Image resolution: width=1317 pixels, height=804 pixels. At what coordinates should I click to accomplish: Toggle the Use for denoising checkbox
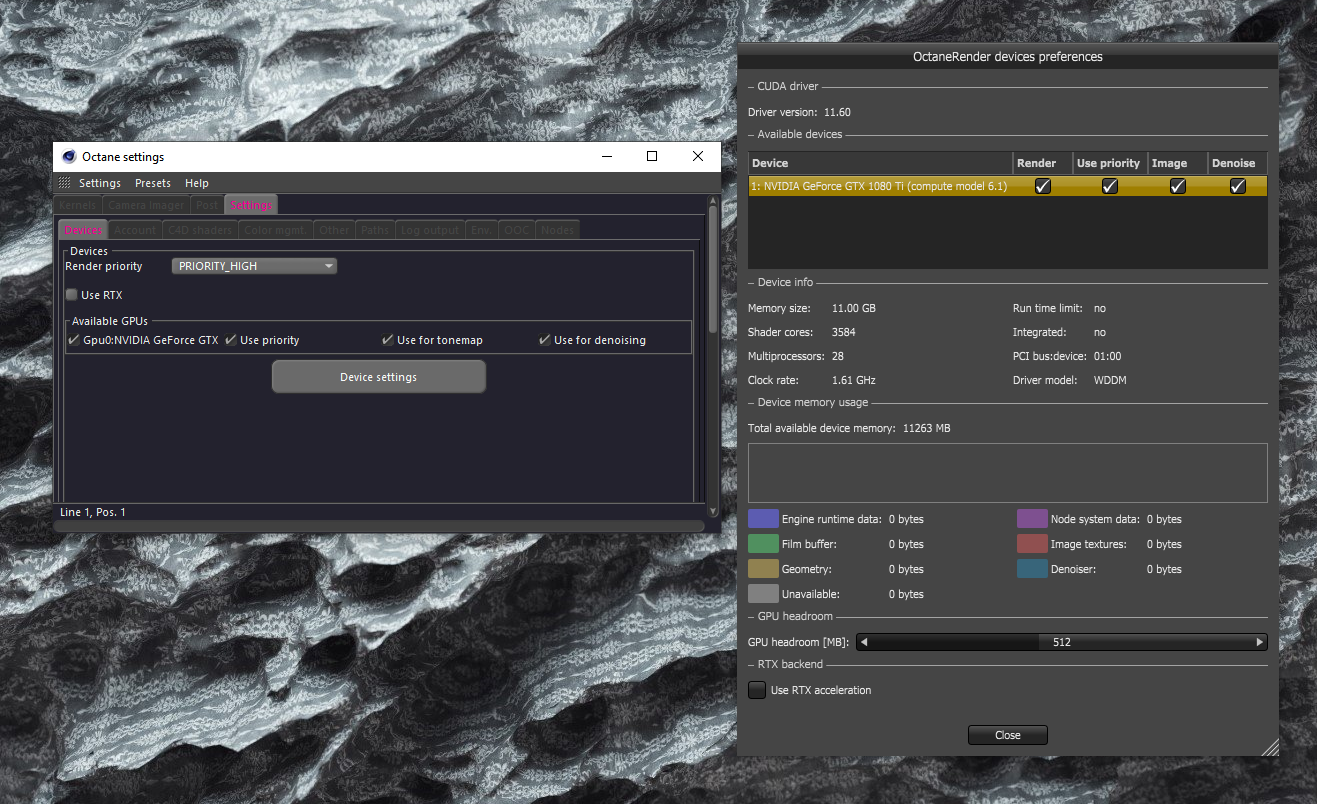tap(545, 340)
